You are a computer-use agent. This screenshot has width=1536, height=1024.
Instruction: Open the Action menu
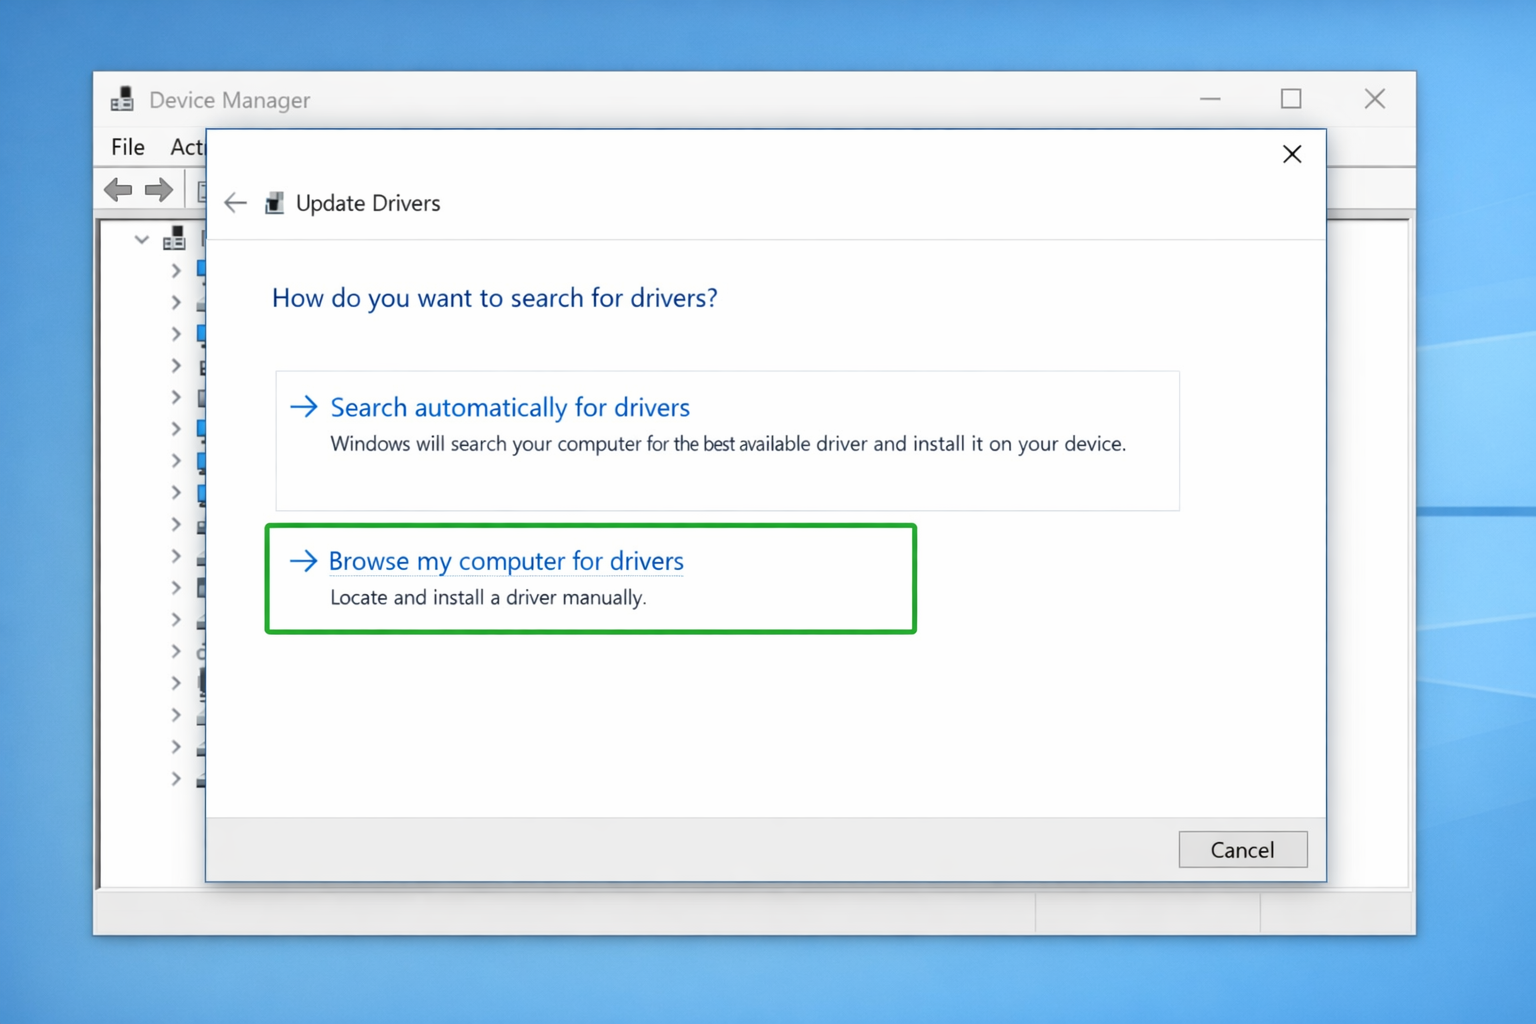pos(188,147)
